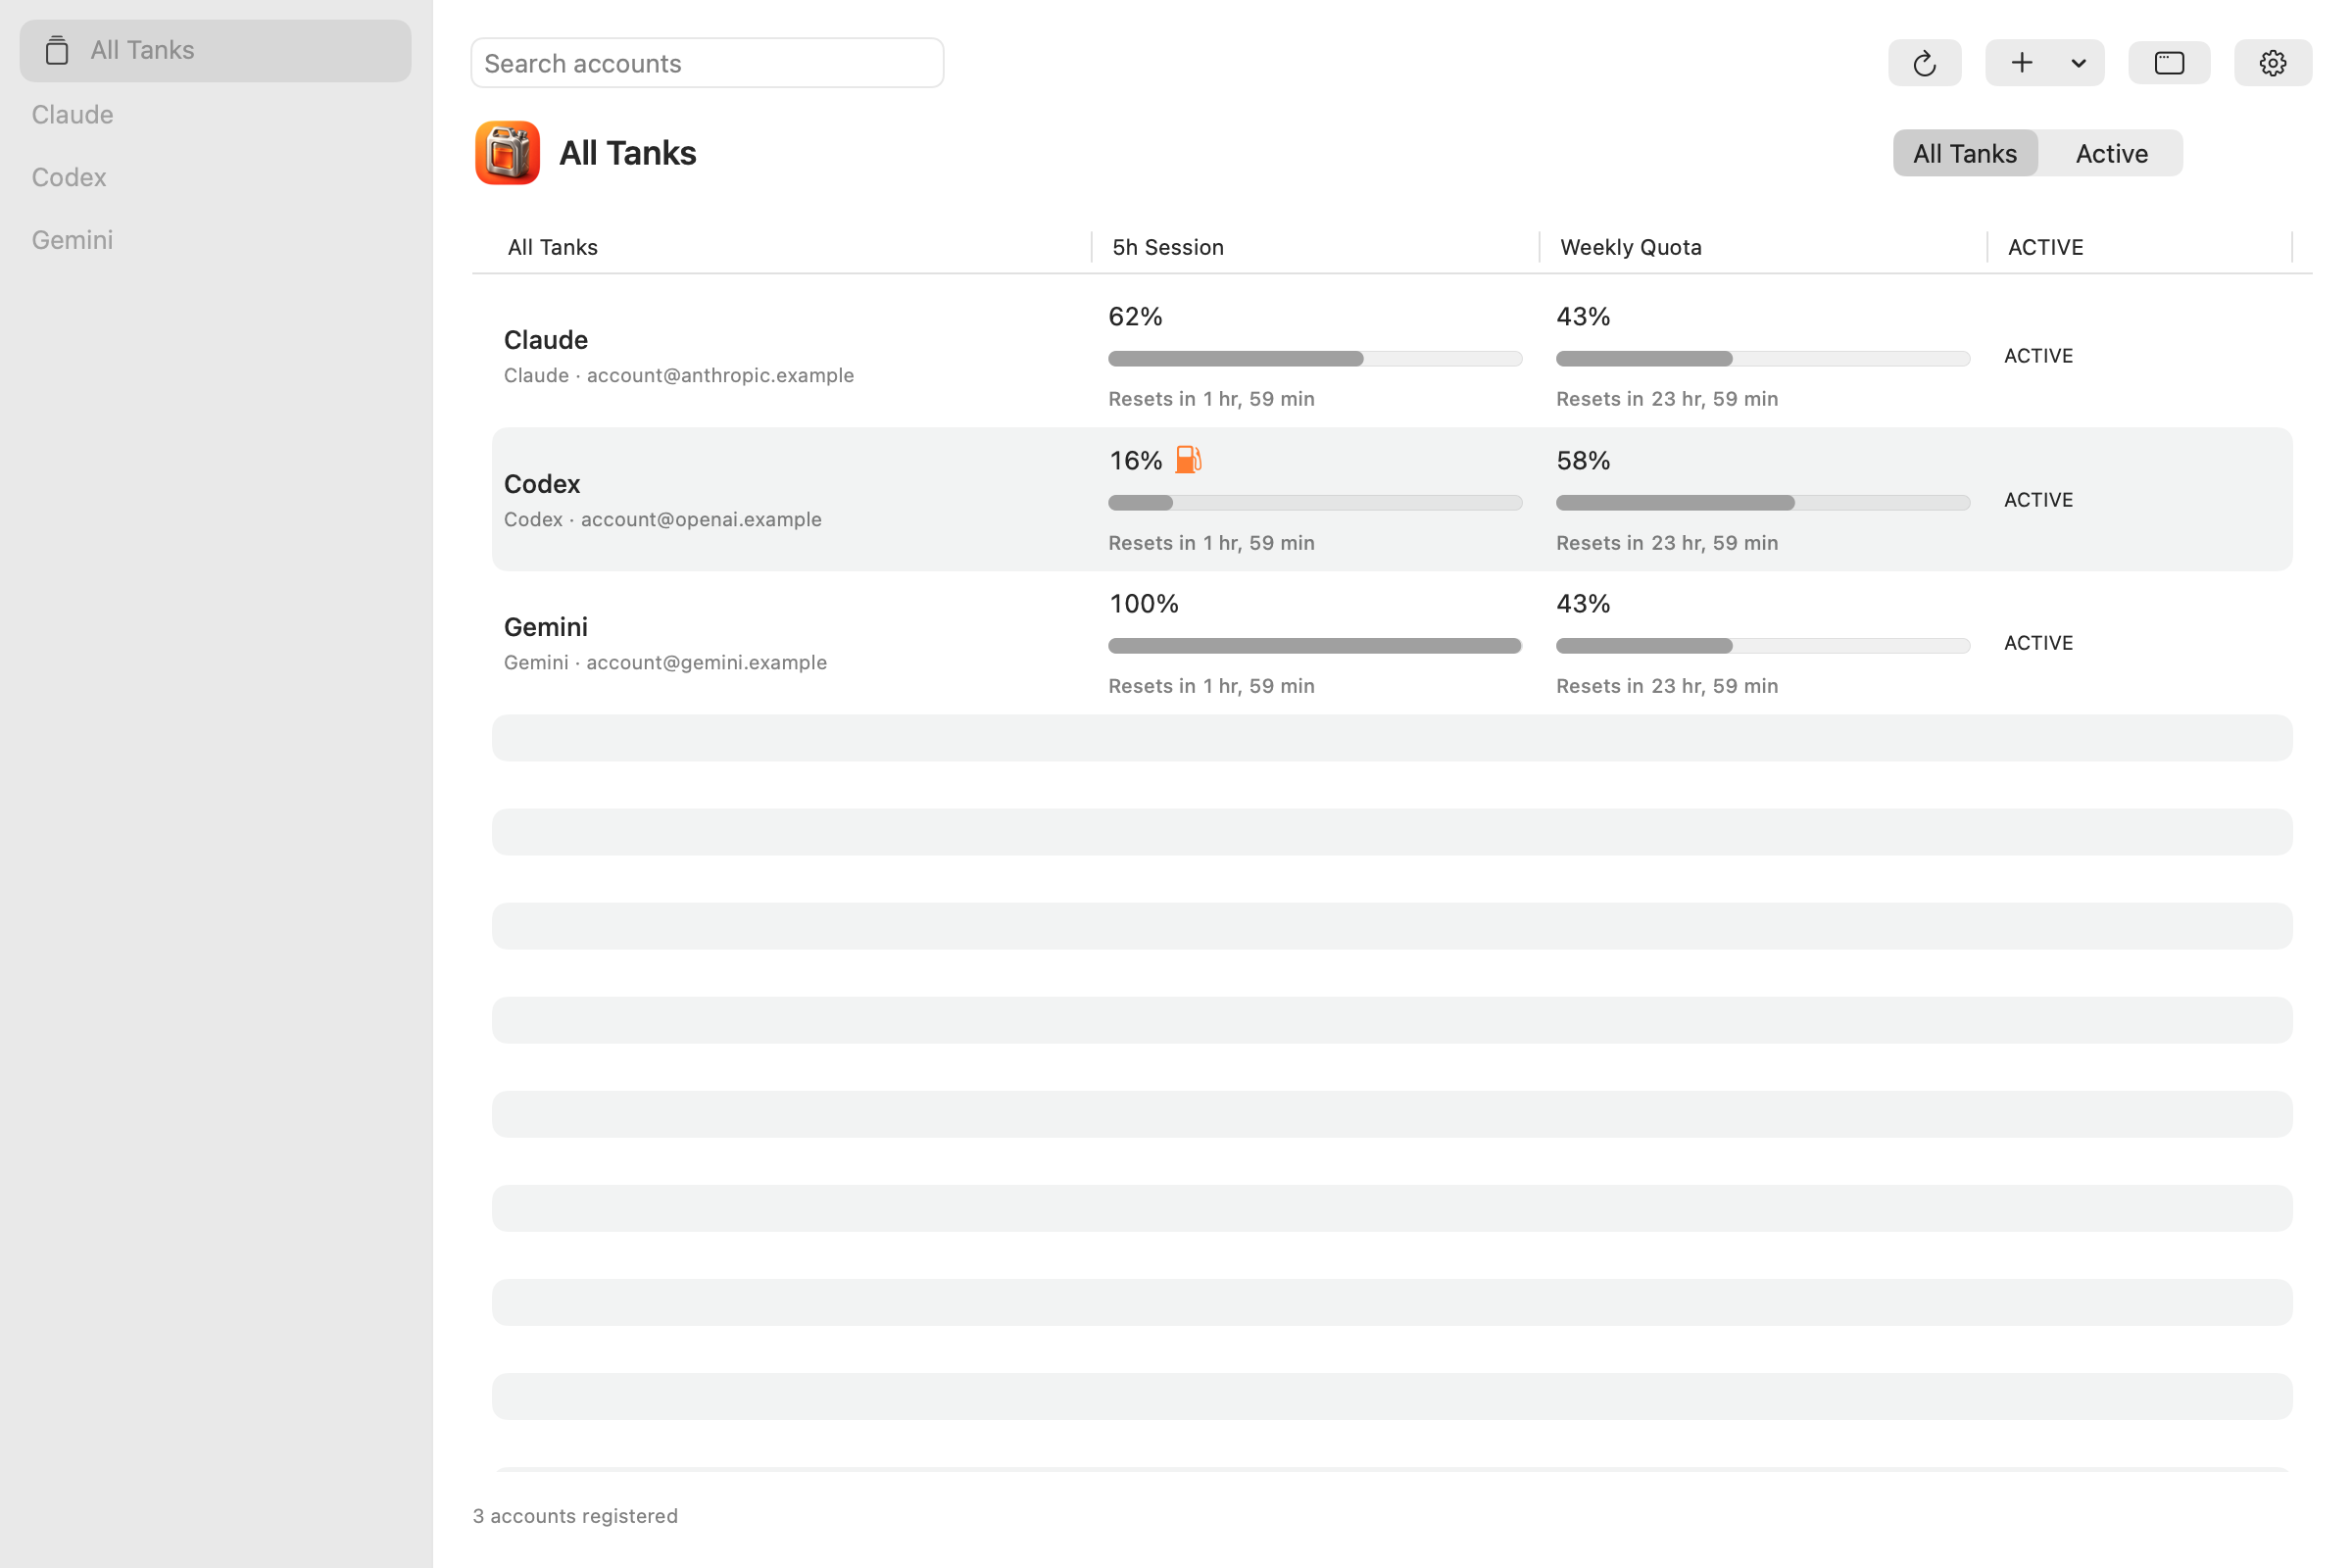Click Codex's session reset time text

[x=1211, y=543]
